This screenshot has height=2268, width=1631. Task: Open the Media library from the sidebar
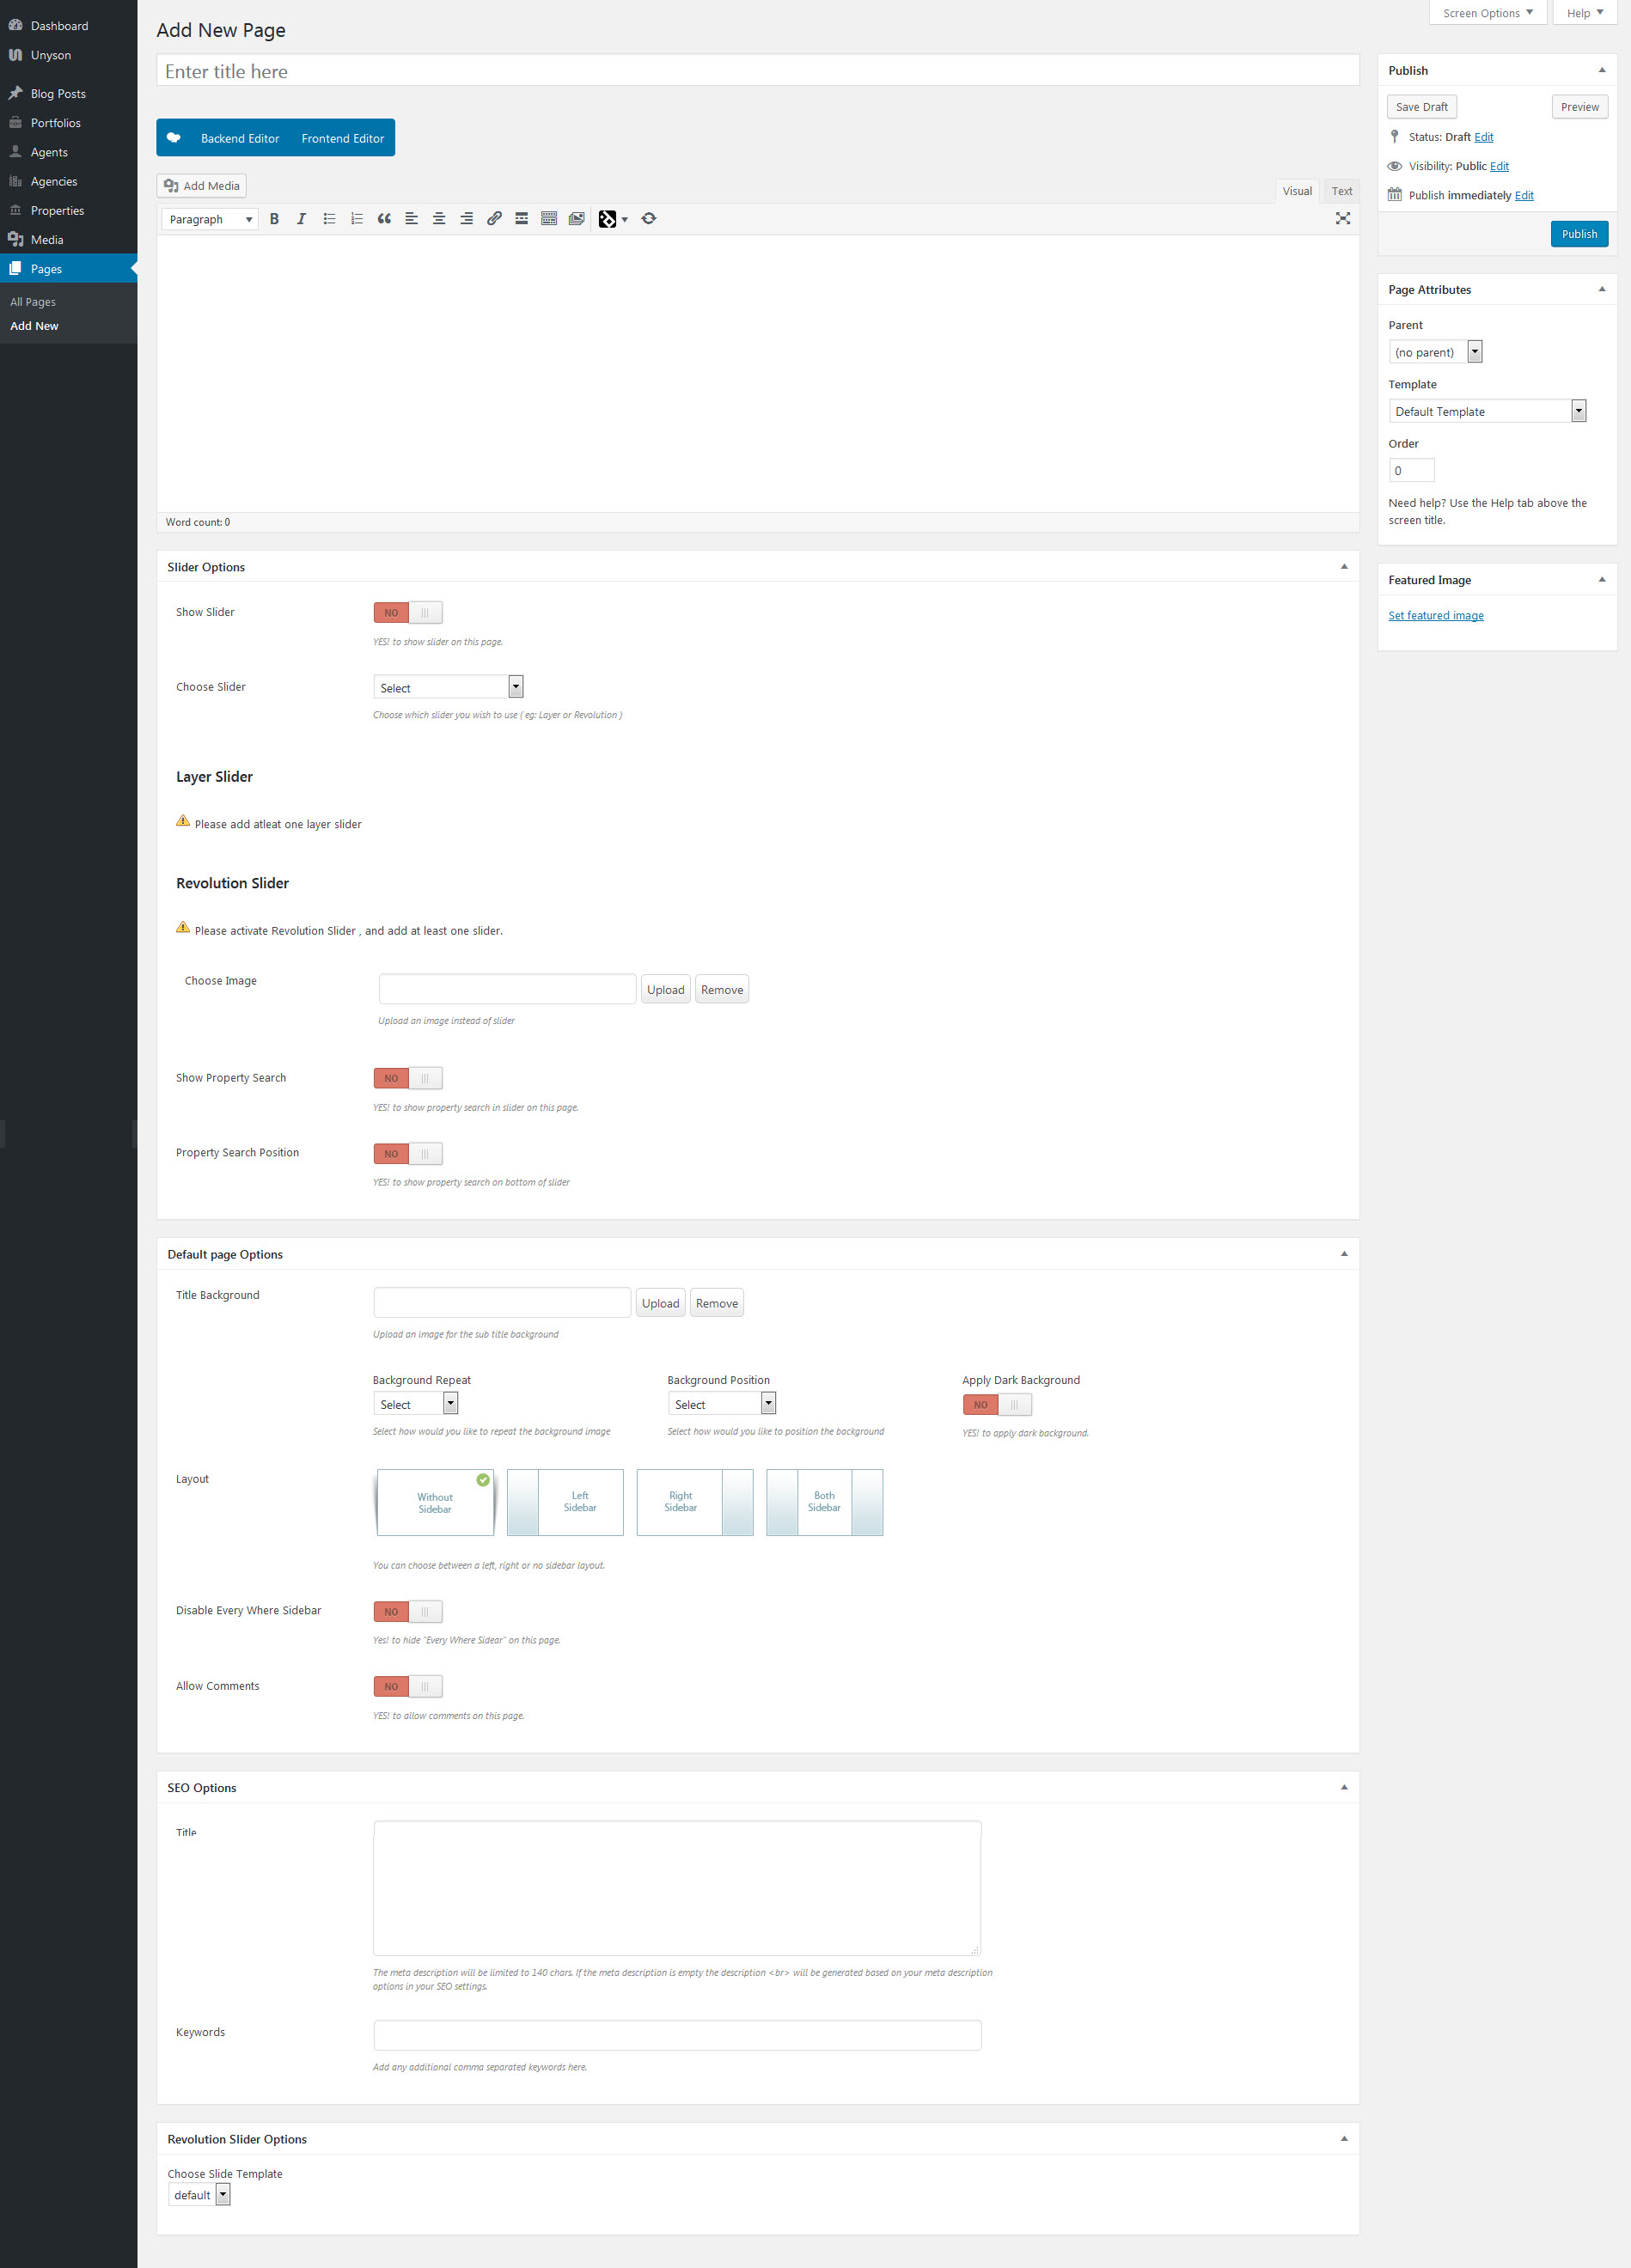coord(46,239)
